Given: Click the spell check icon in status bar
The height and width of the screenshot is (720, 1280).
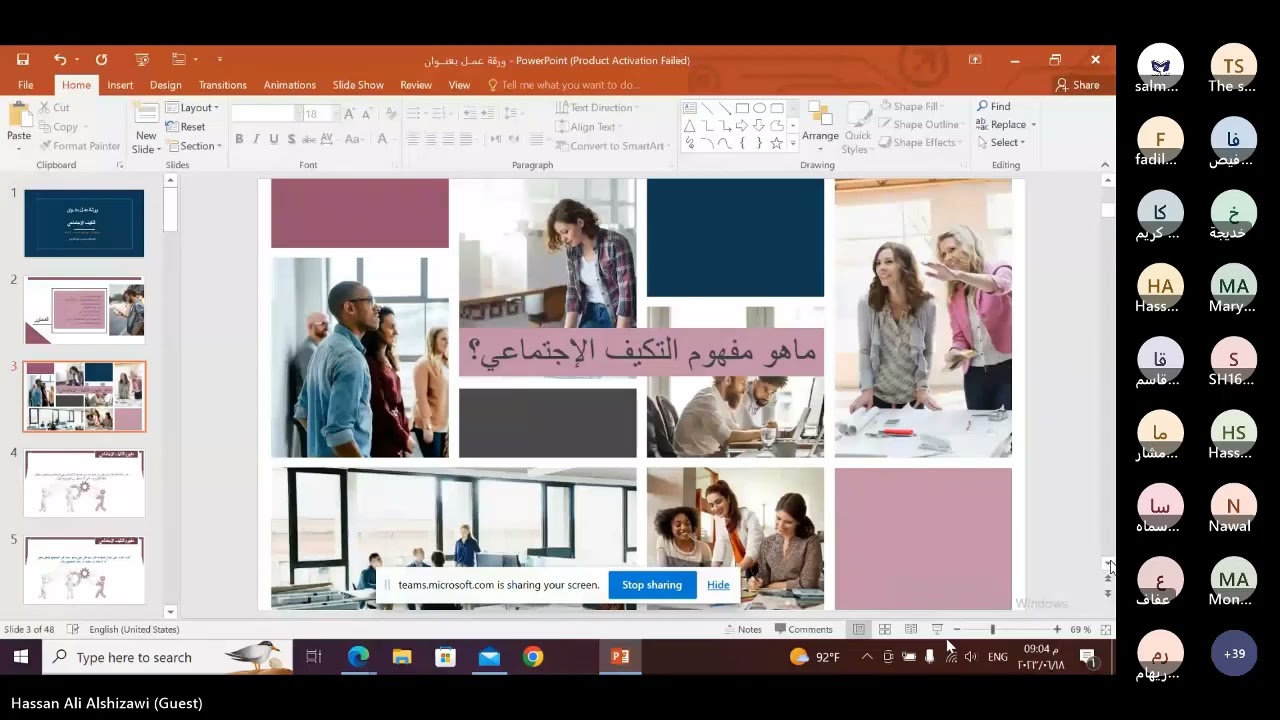Looking at the screenshot, I should click(x=73, y=629).
